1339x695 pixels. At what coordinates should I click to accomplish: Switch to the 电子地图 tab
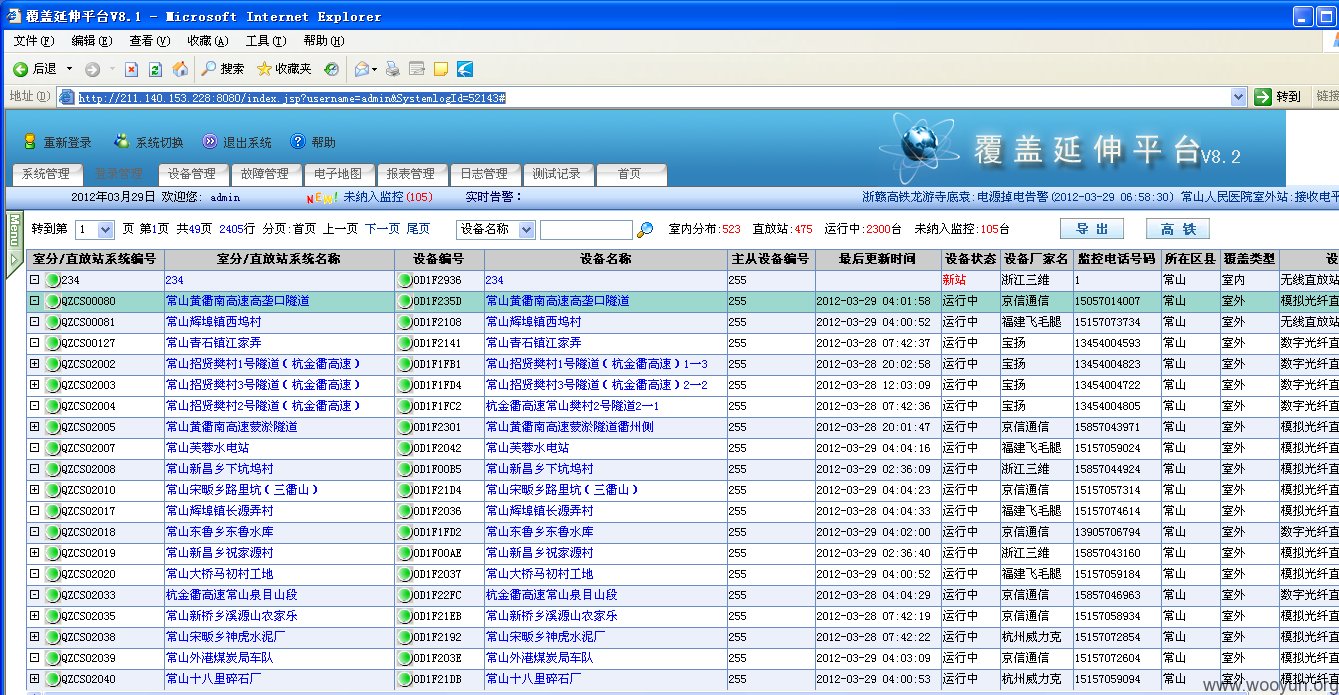click(338, 174)
